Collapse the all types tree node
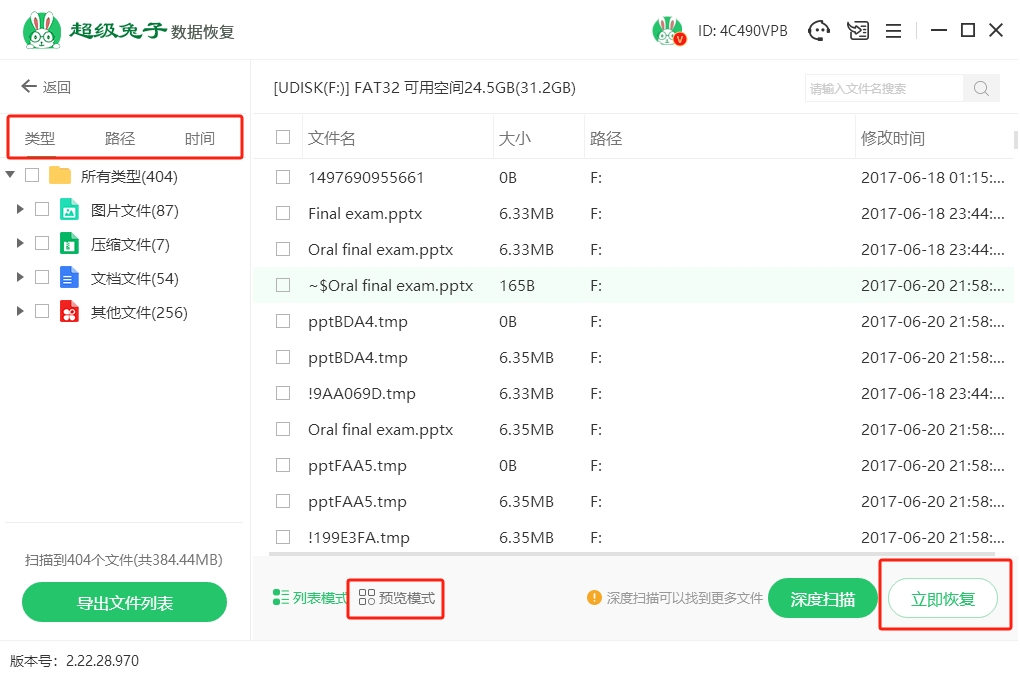Screen dimensions: 1020x680 pyautogui.click(x=10, y=176)
